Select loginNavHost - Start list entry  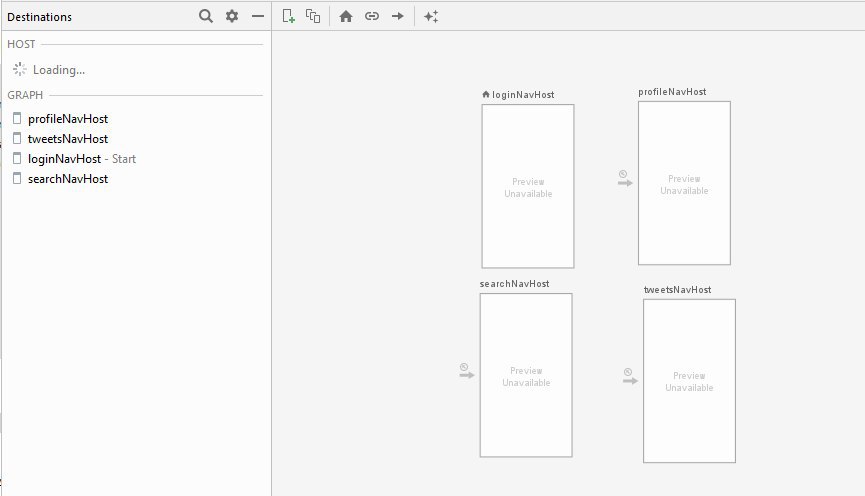point(82,159)
